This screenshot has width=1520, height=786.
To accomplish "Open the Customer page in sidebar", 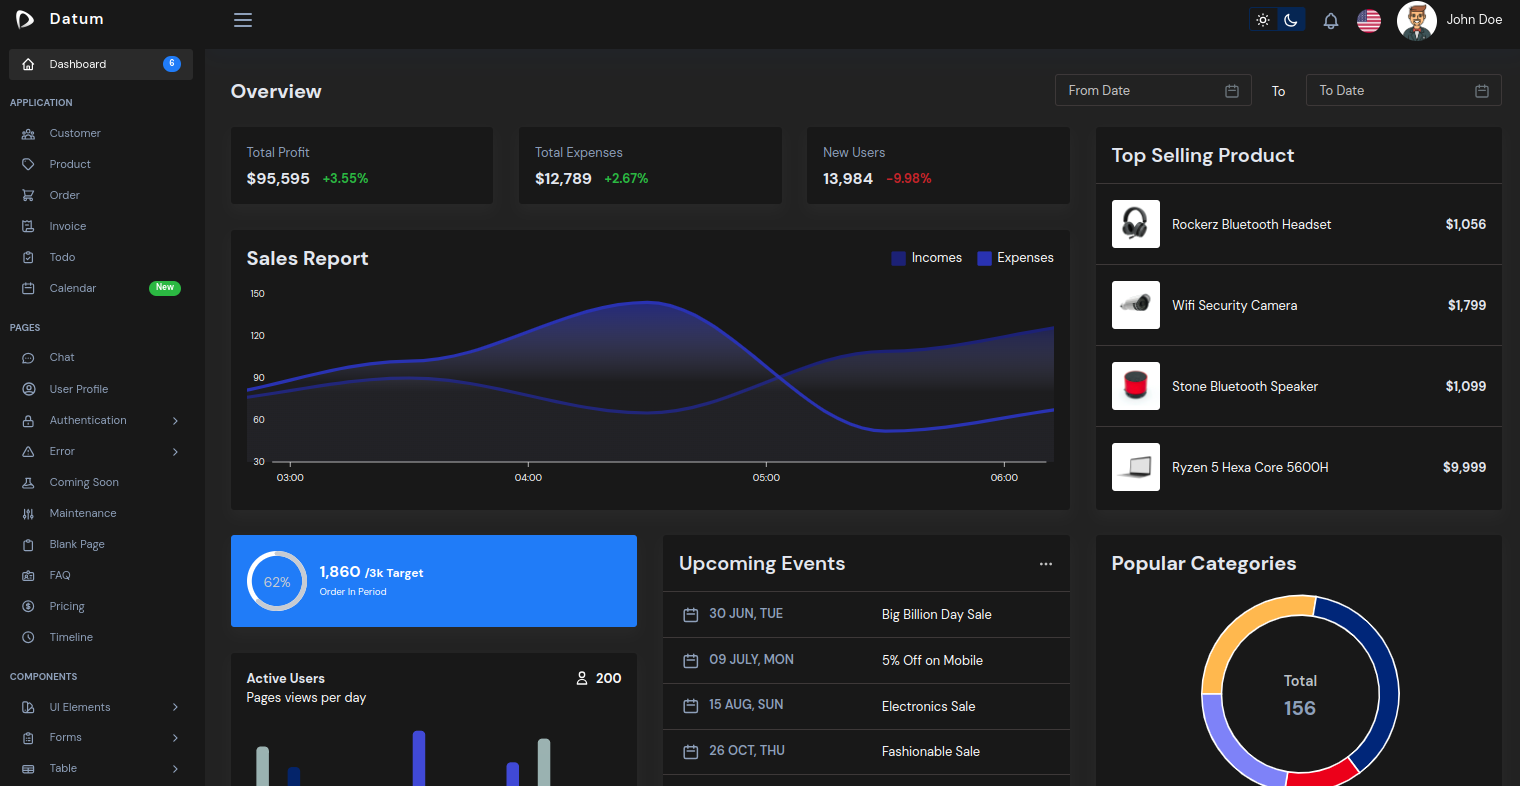I will click(75, 133).
